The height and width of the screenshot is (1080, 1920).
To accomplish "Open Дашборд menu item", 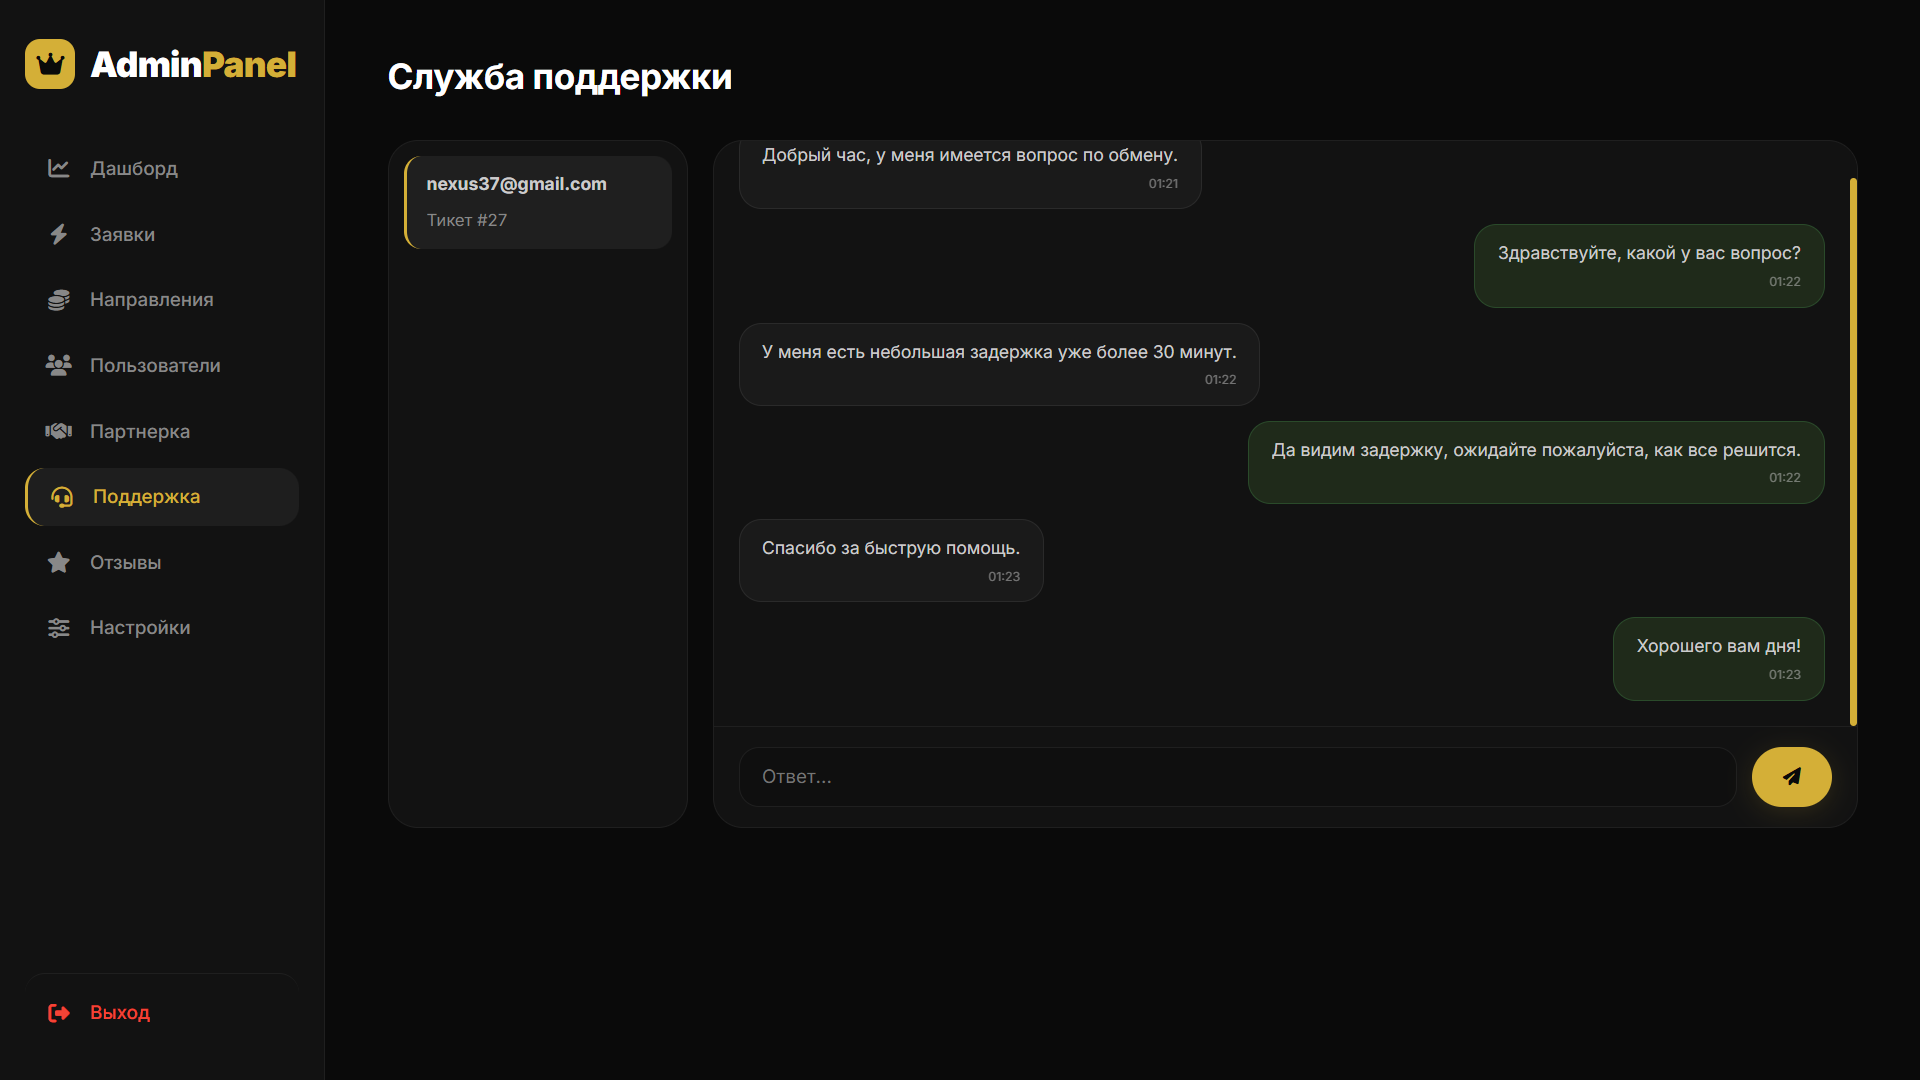I will point(162,168).
